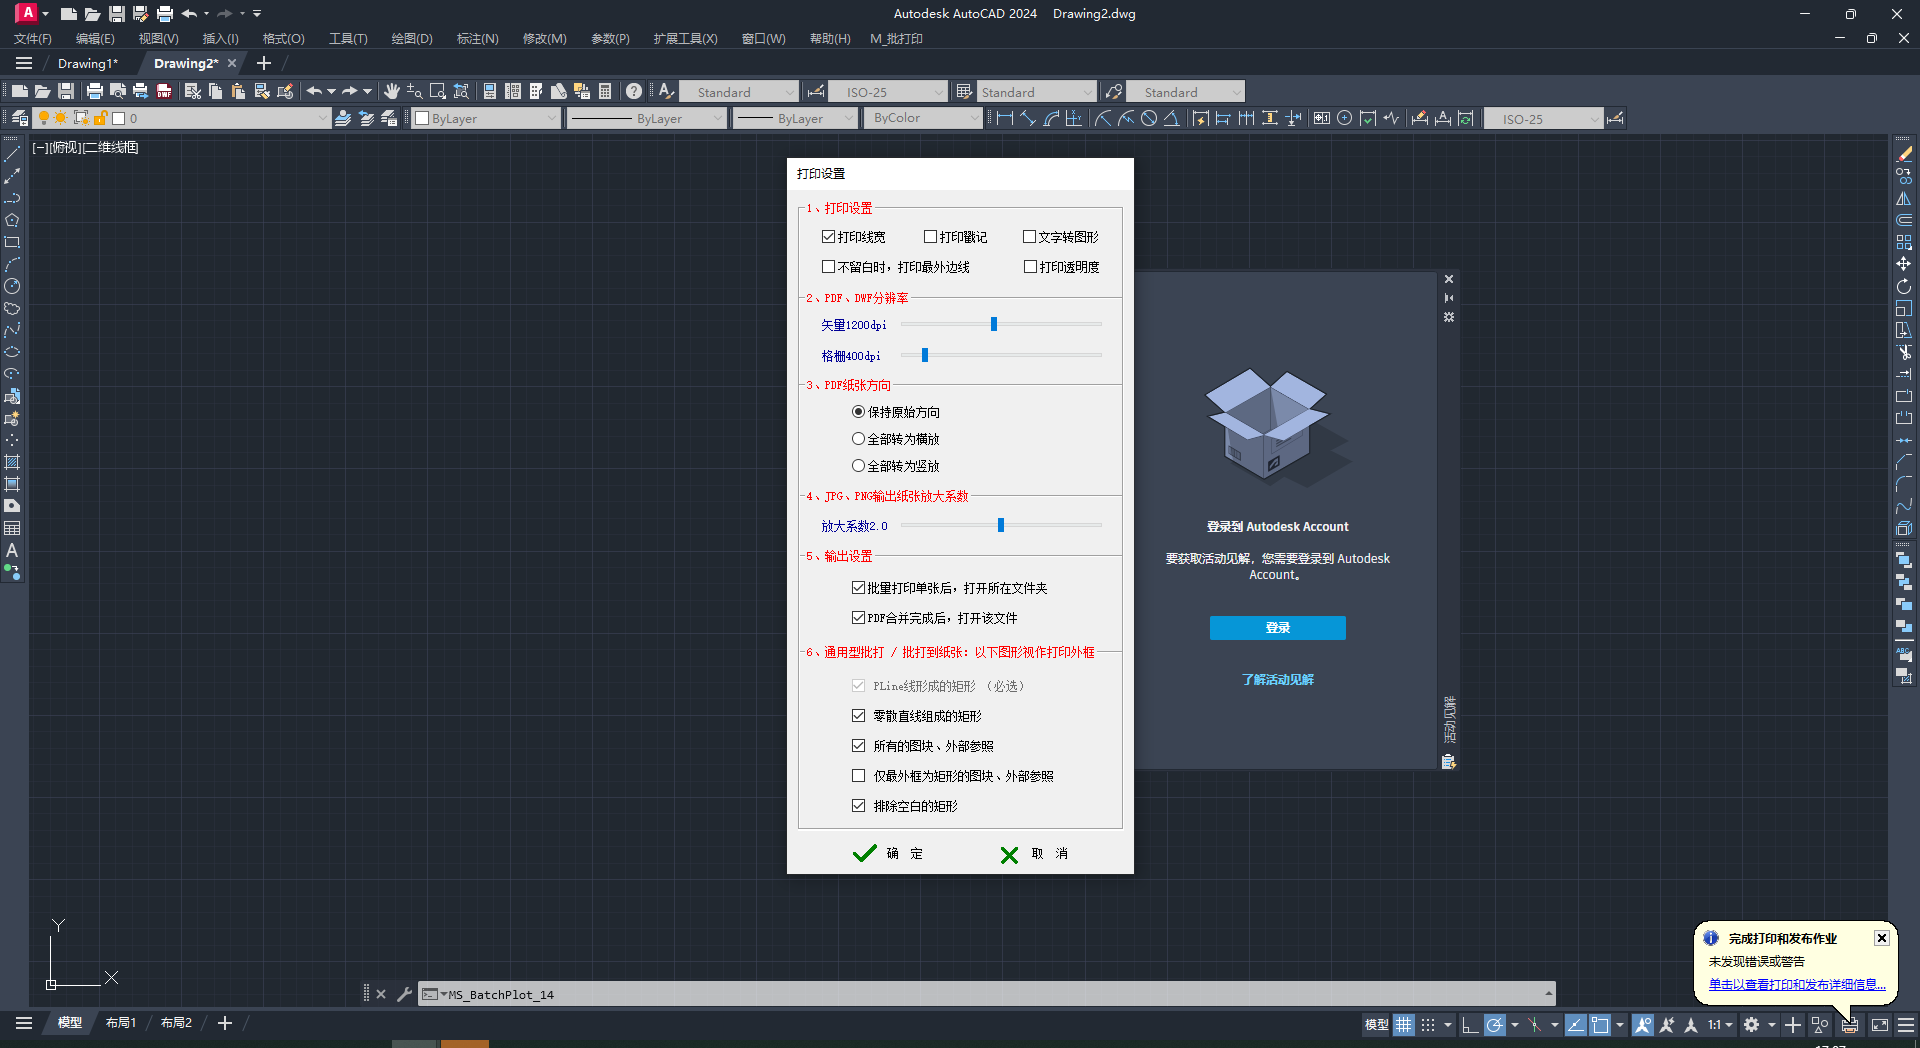This screenshot has width=1920, height=1048.
Task: Open the 绘图(D) menu
Action: [x=412, y=39]
